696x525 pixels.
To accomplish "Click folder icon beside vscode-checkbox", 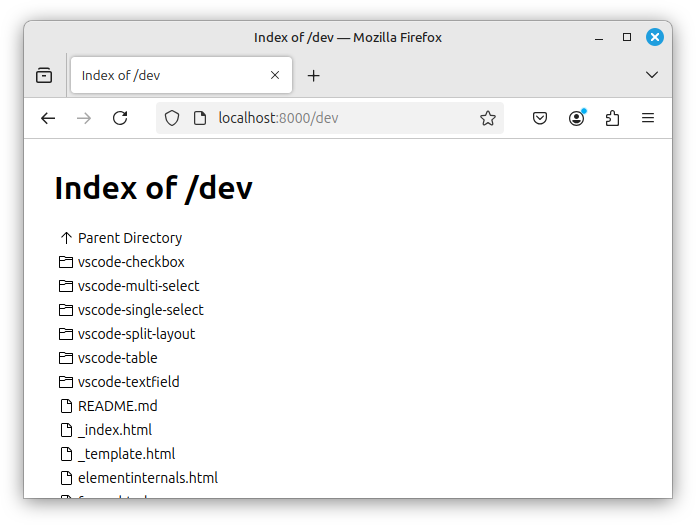I will pyautogui.click(x=66, y=262).
